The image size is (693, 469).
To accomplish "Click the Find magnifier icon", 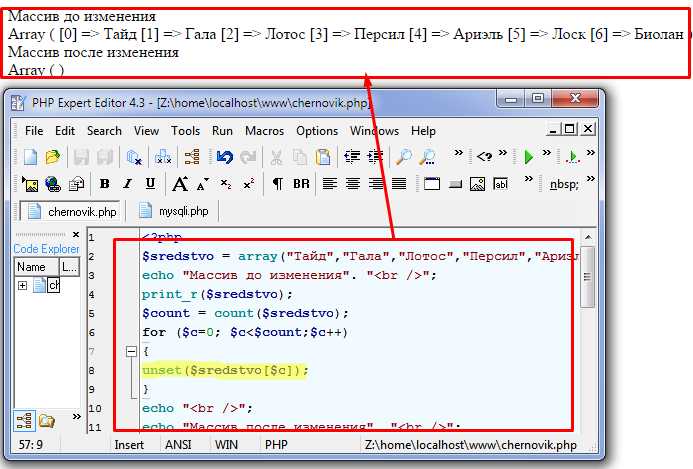I will click(403, 157).
